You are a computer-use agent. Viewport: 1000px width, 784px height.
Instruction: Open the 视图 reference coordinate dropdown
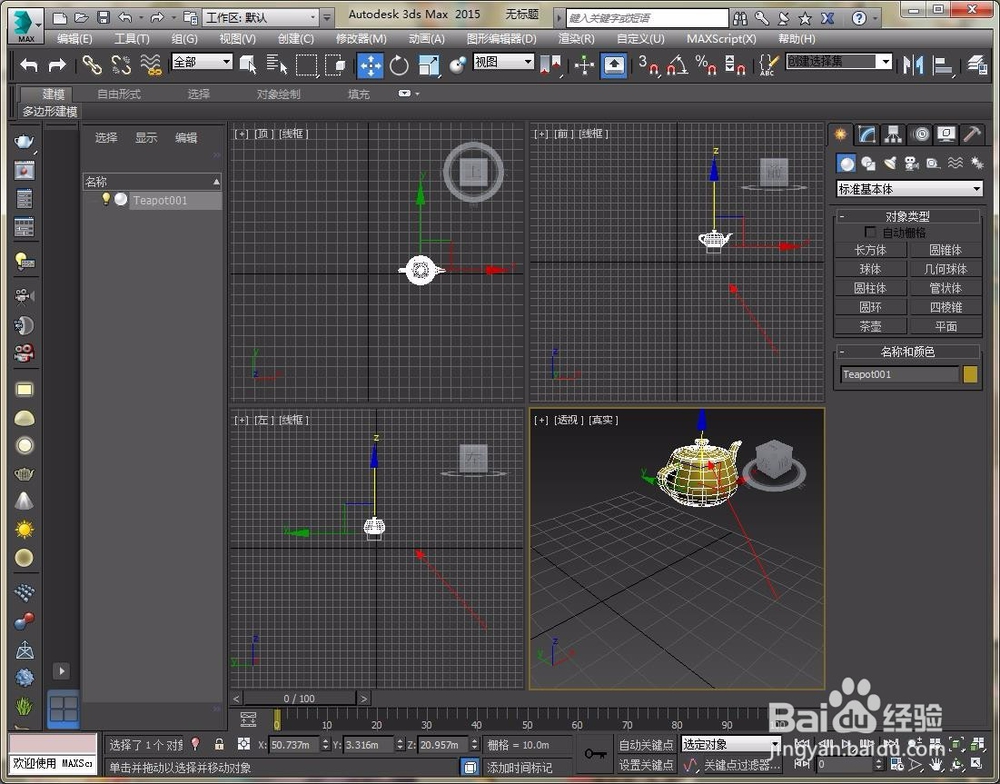point(503,62)
